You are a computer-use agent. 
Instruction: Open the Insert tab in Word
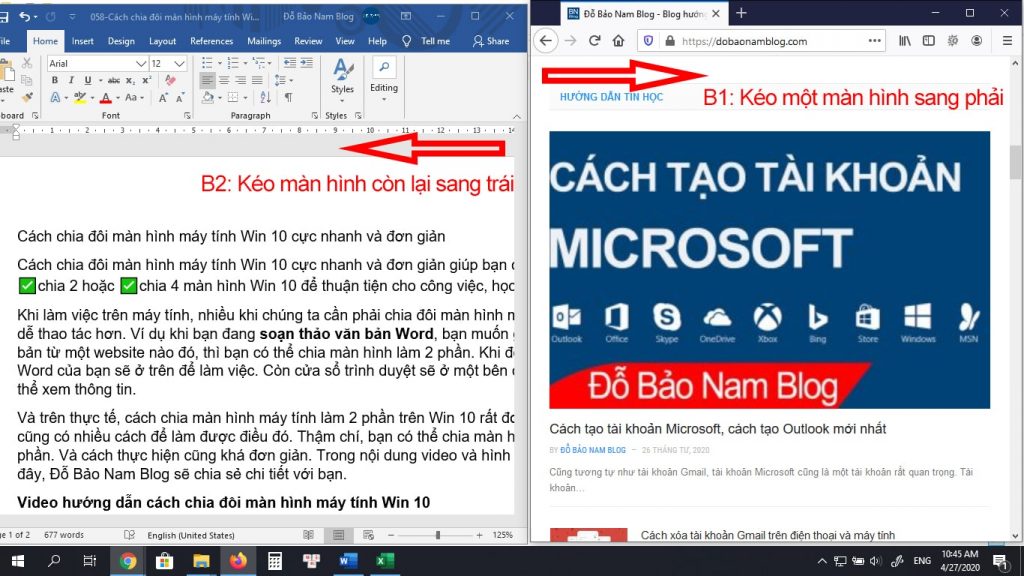(82, 40)
